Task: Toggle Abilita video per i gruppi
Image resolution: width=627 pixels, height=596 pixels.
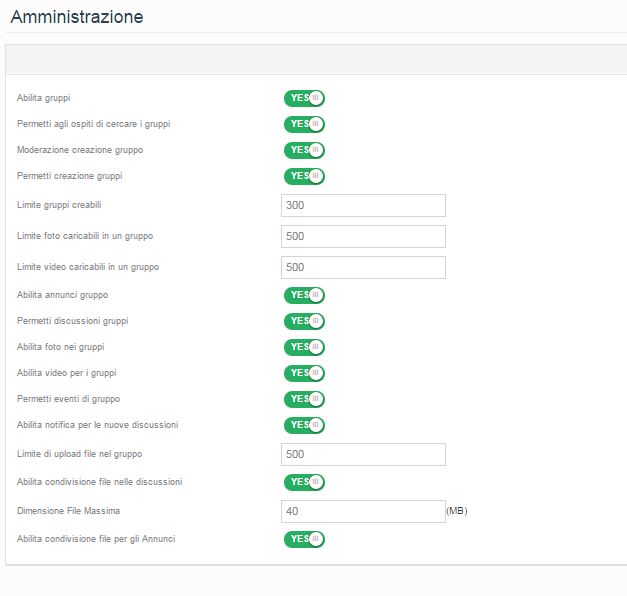Action: click(x=304, y=373)
